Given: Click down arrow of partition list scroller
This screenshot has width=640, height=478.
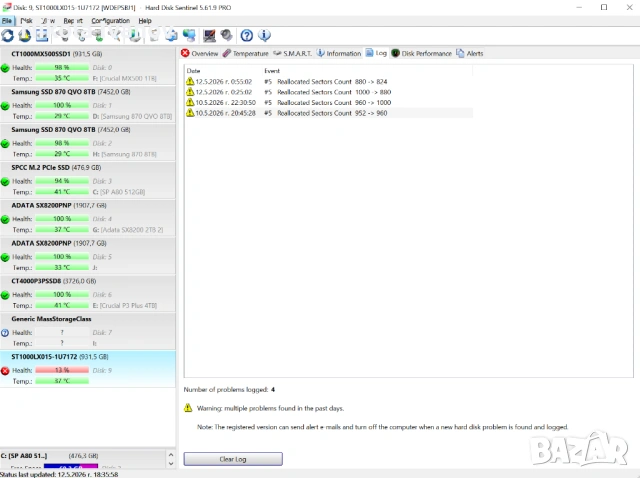Looking at the screenshot, I should click(171, 464).
